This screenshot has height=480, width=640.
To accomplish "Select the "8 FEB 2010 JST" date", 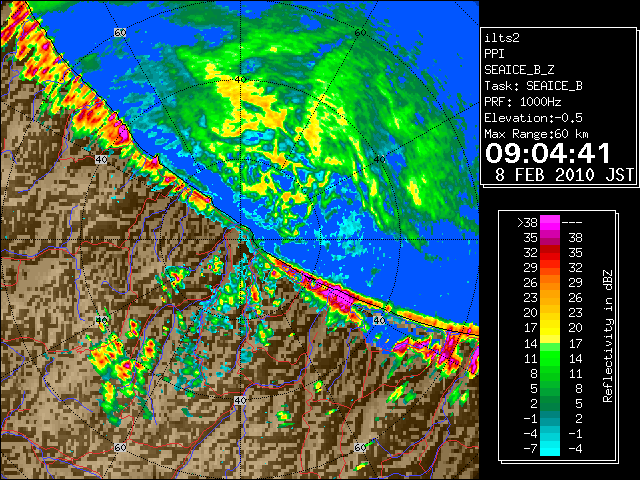I will coord(564,175).
